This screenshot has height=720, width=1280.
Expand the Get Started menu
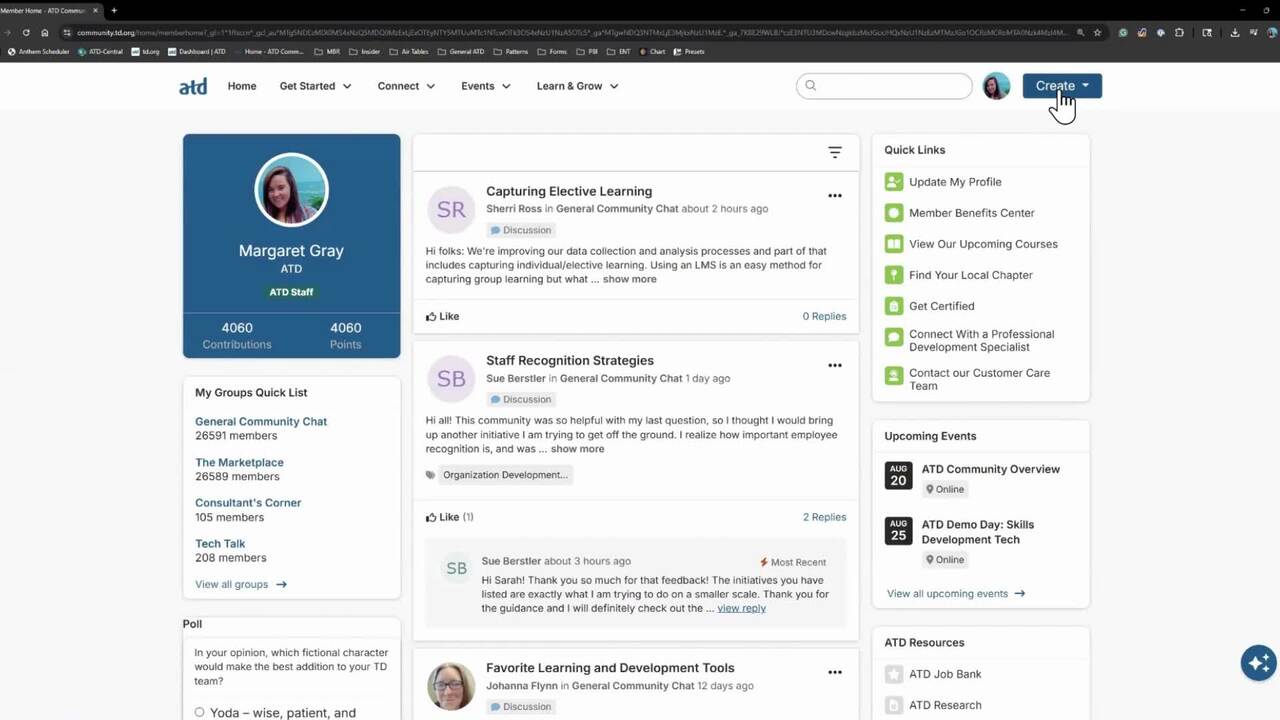click(x=316, y=86)
